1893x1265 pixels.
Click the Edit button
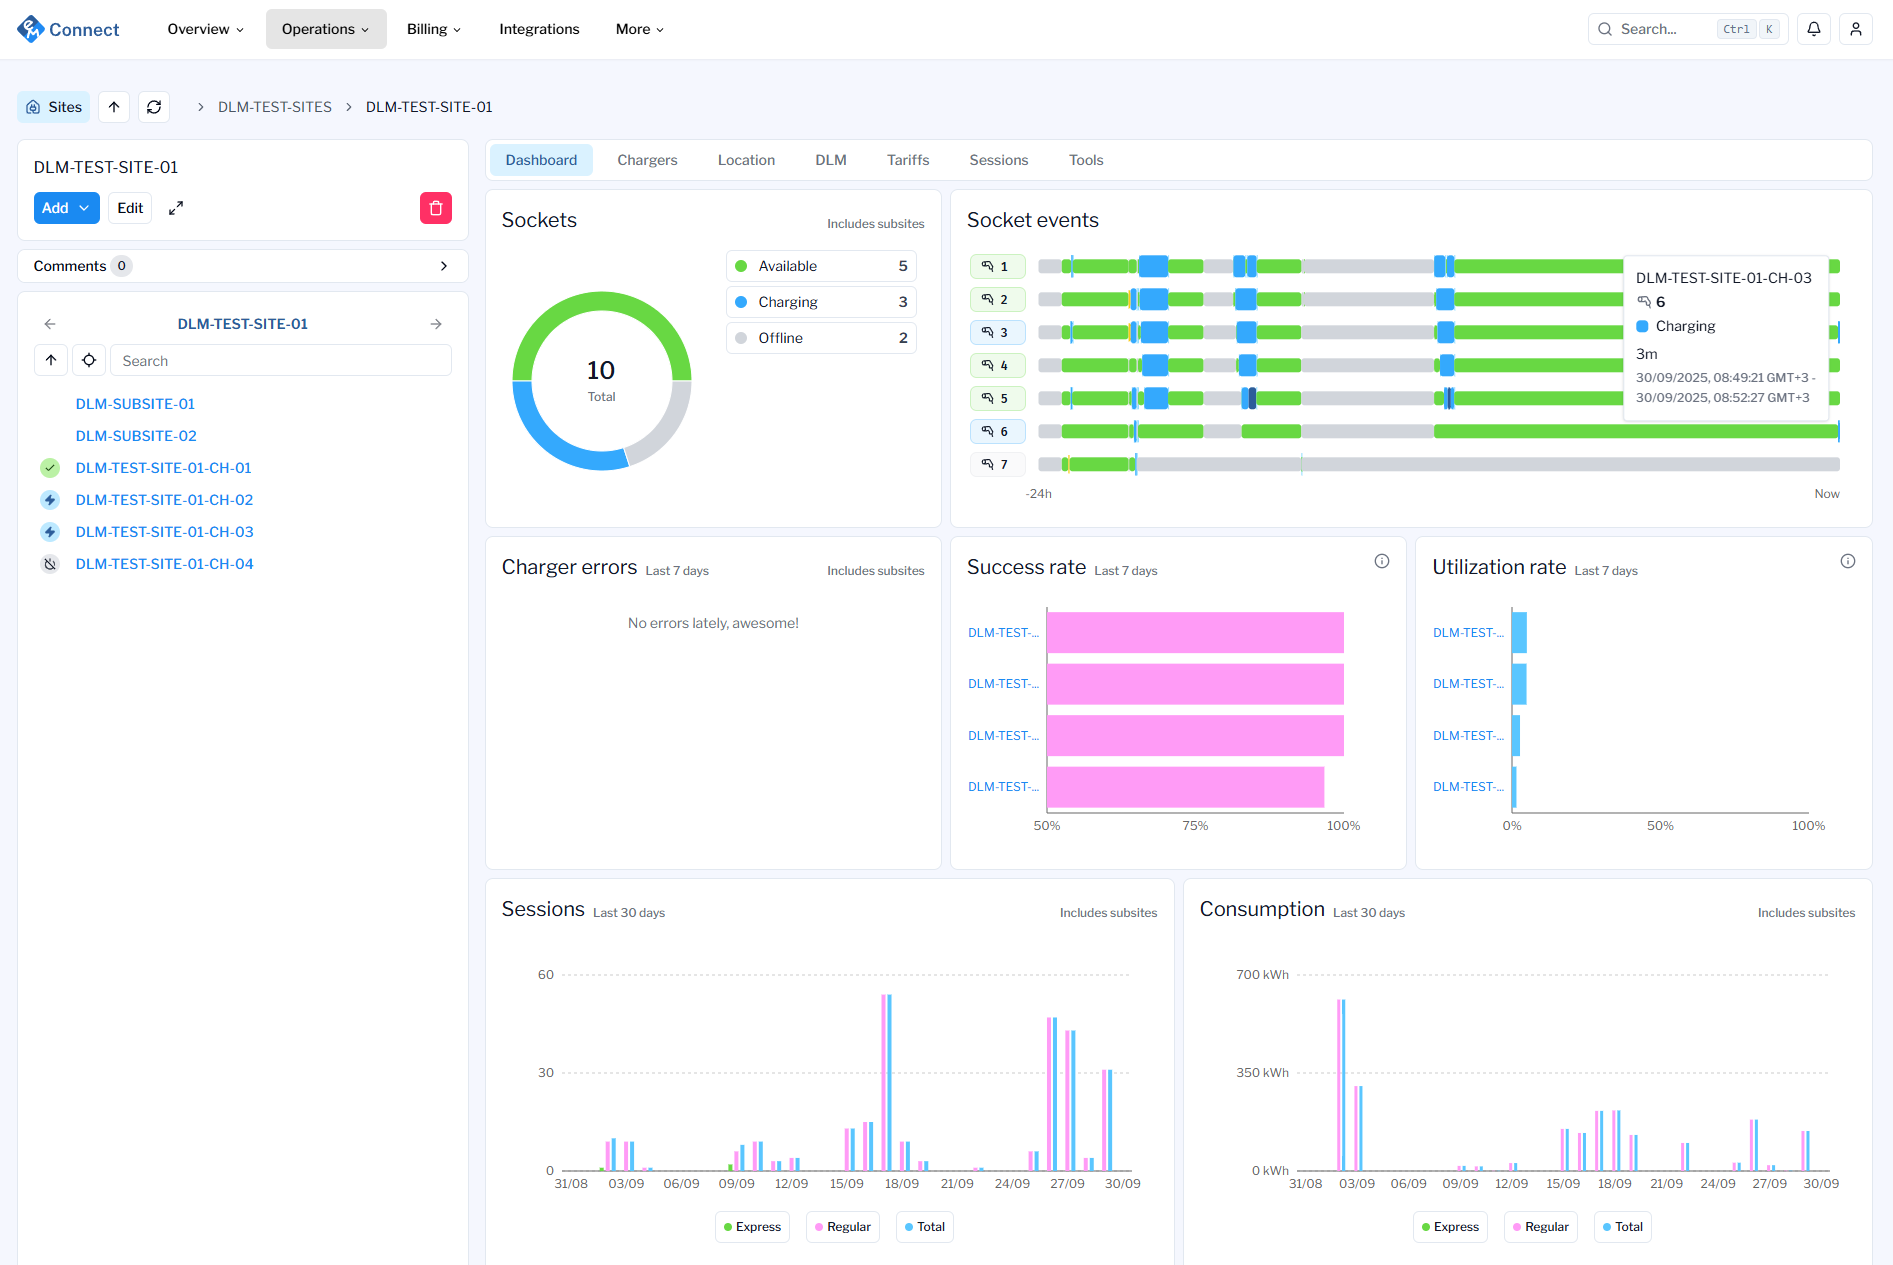click(x=130, y=208)
